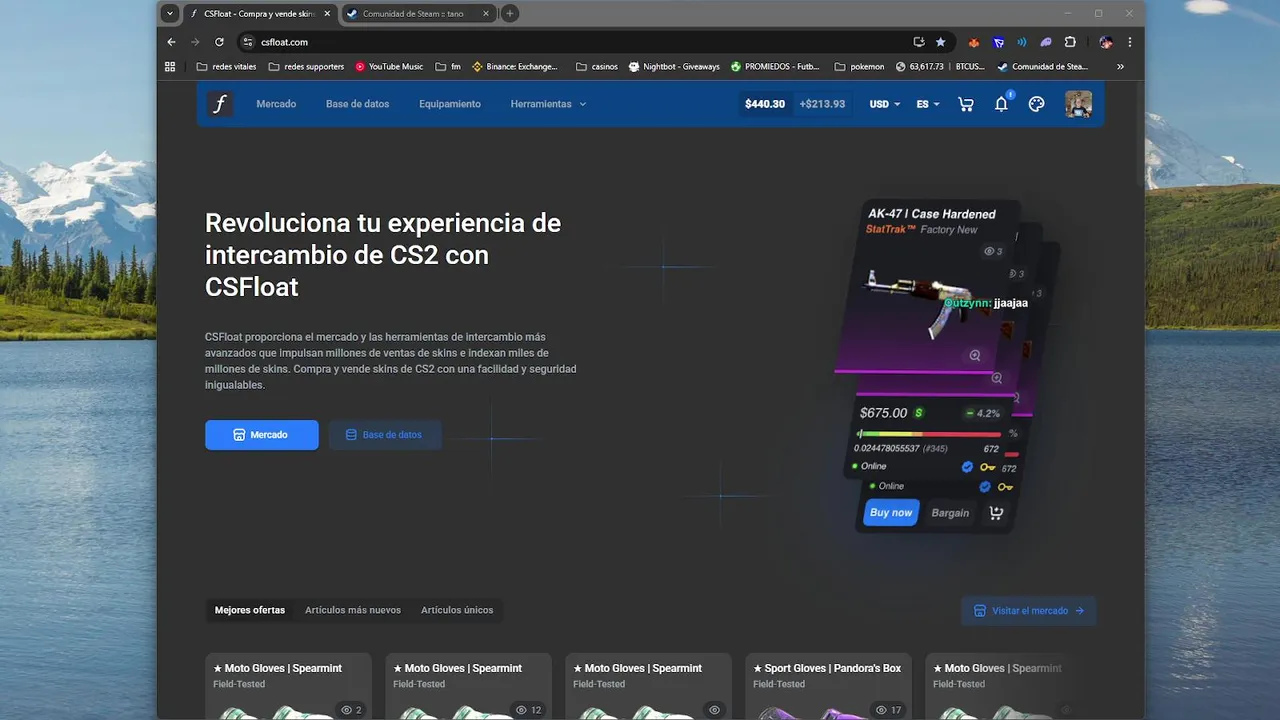
Task: Close the Comunidad de Steam tab
Action: 486,13
